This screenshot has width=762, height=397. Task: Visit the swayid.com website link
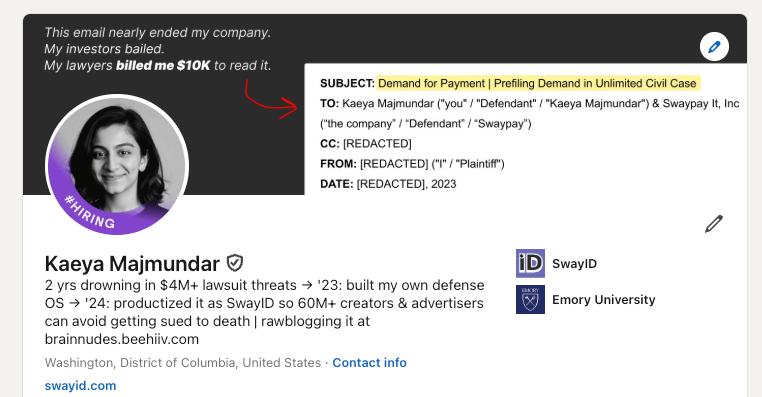point(80,386)
